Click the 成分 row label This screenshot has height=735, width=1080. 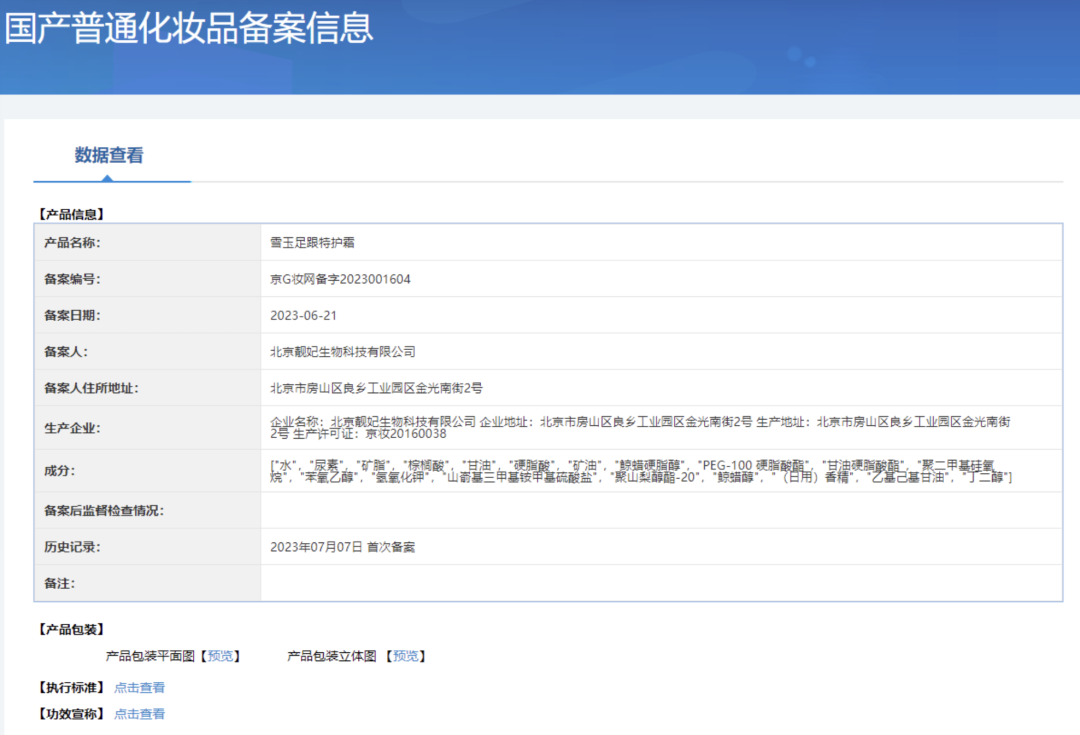(60, 471)
